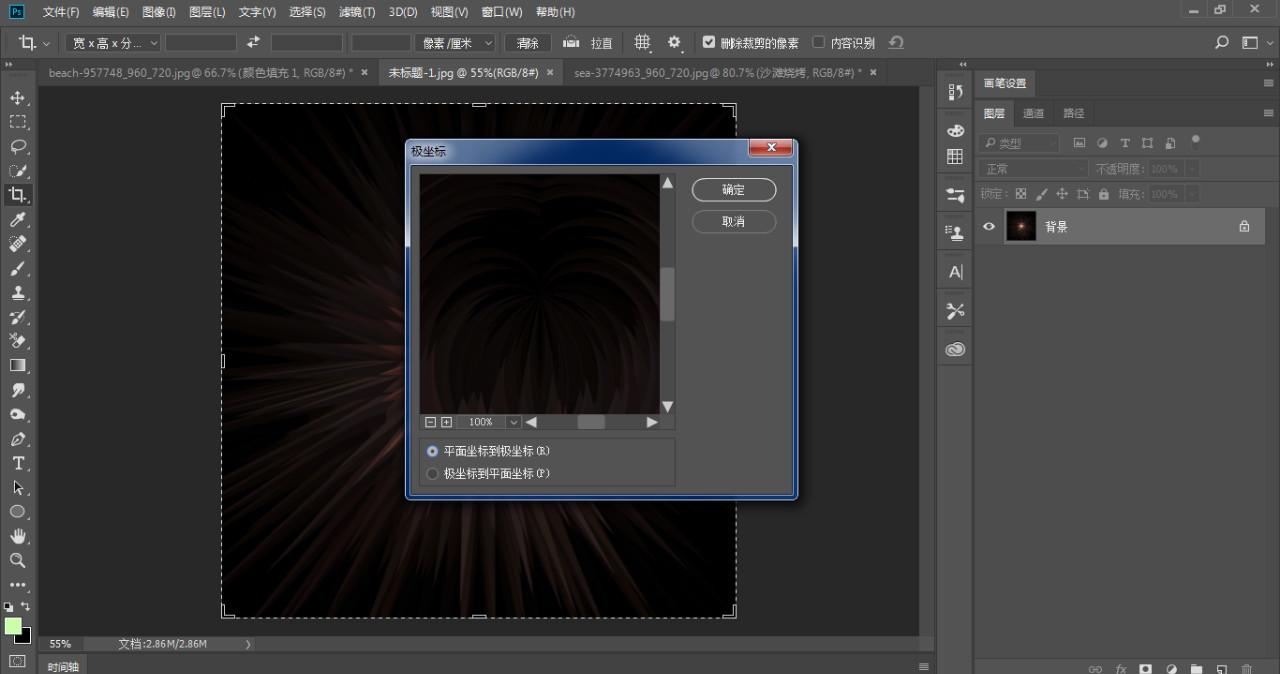
Task: Open the 100% preview zoom dropdown
Action: click(x=513, y=422)
